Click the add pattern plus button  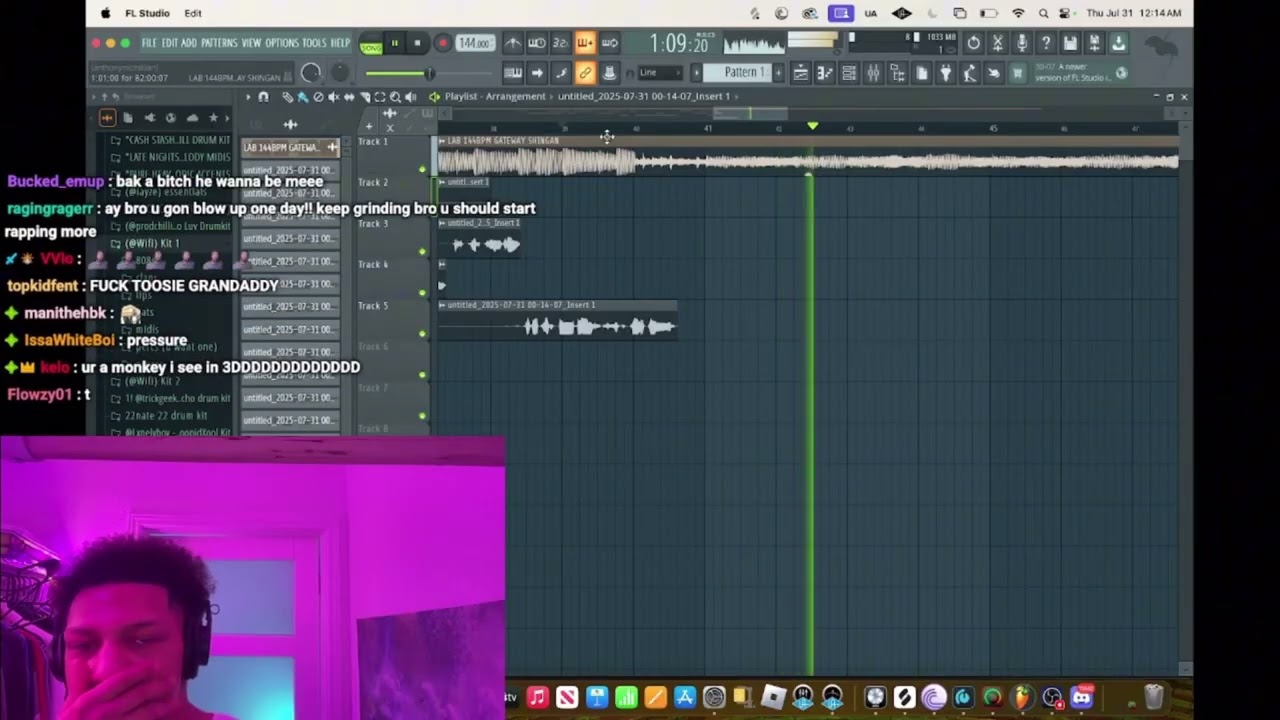pos(776,72)
